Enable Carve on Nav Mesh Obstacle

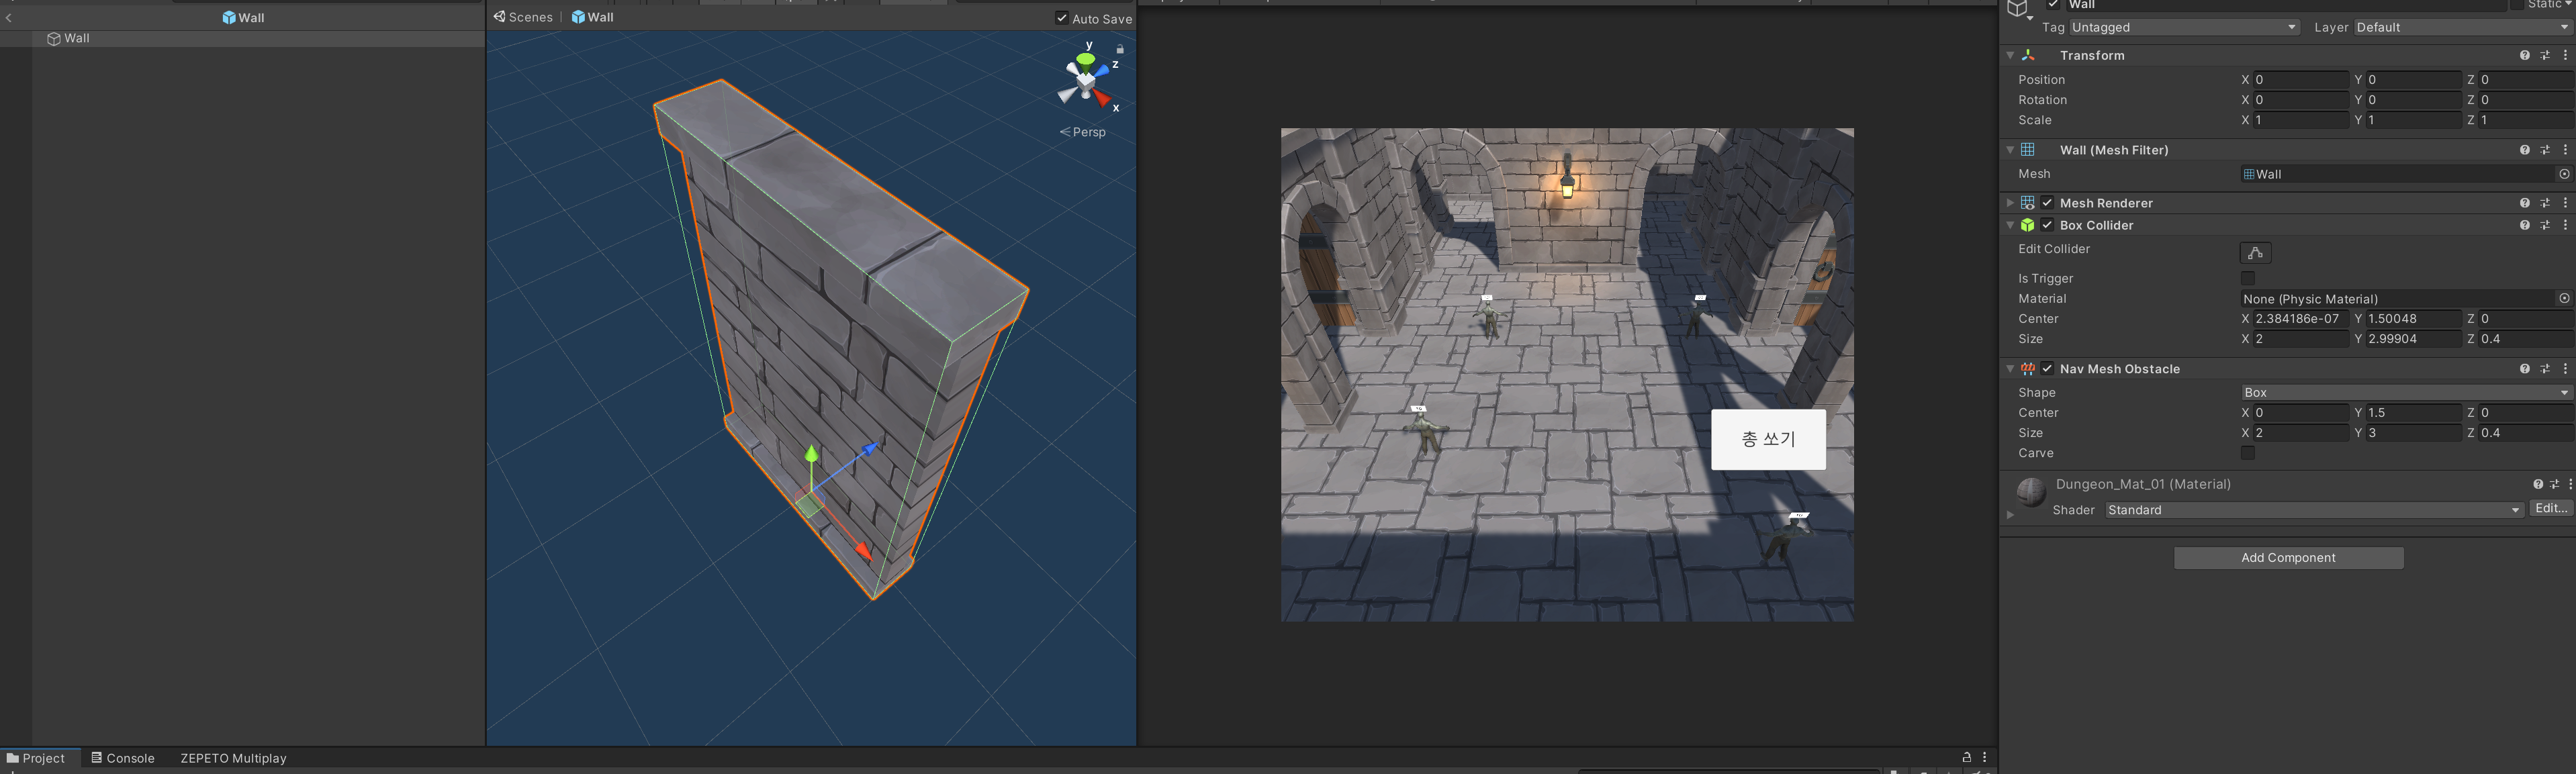pyautogui.click(x=2248, y=453)
